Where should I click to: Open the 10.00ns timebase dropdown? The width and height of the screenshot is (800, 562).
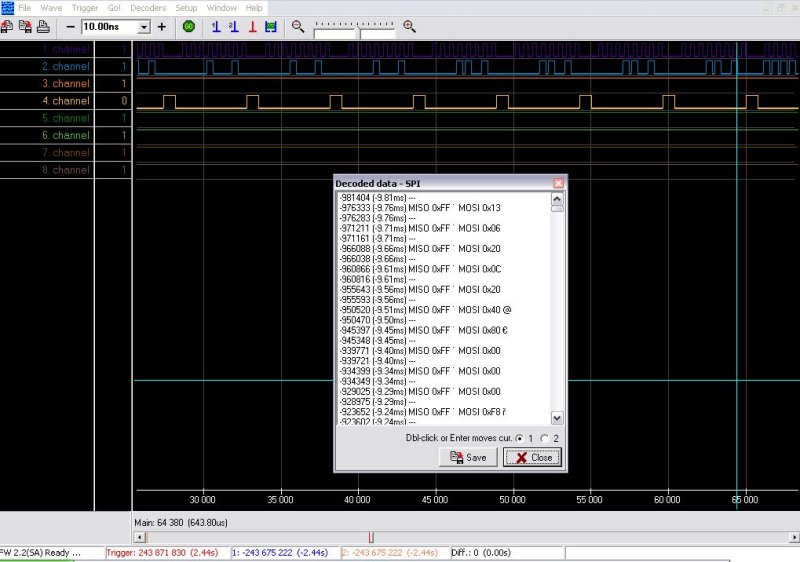pos(143,26)
